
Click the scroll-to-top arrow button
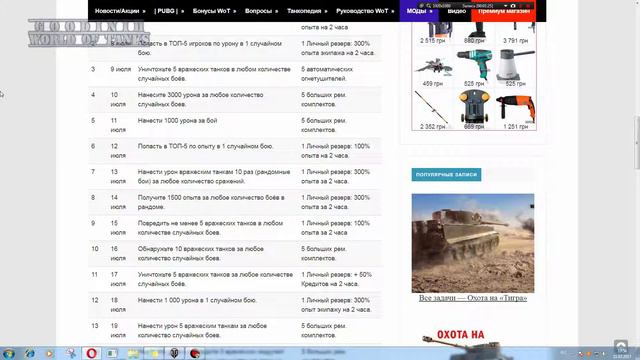coord(621,346)
